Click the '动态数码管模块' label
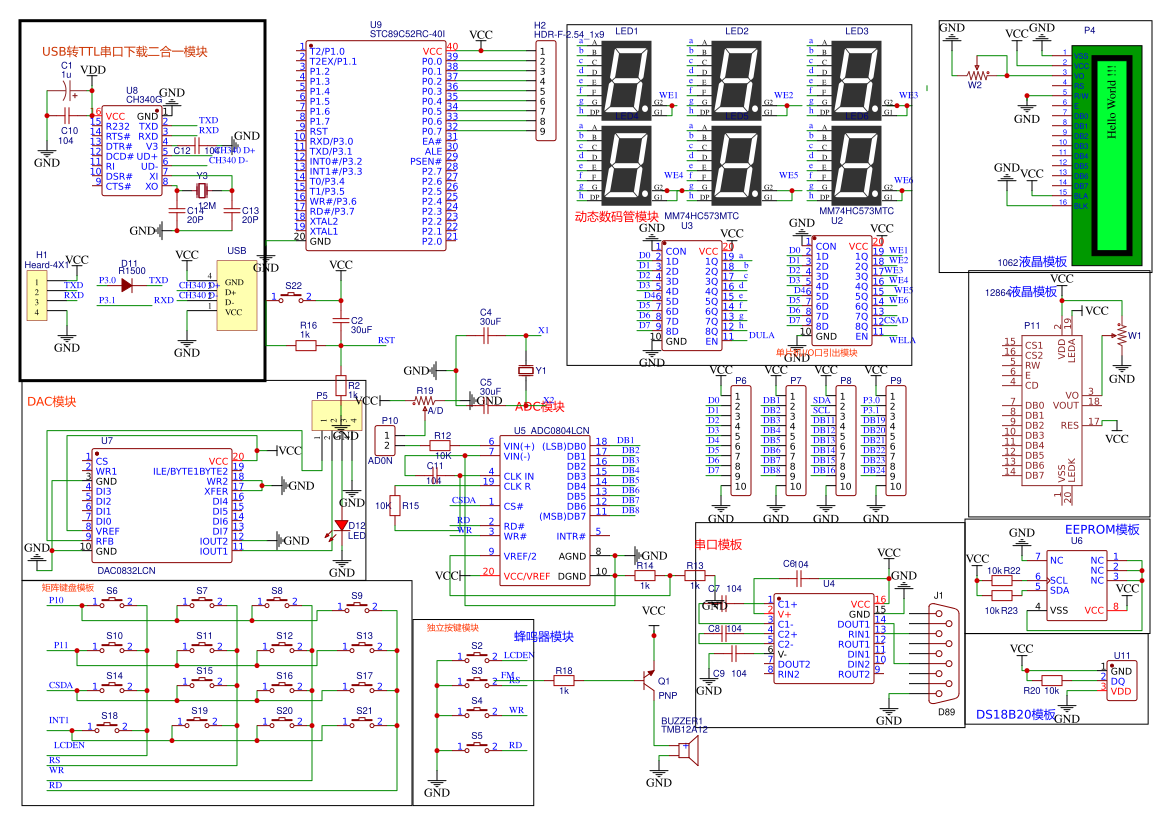This screenshot has width=1169, height=827. [x=616, y=216]
